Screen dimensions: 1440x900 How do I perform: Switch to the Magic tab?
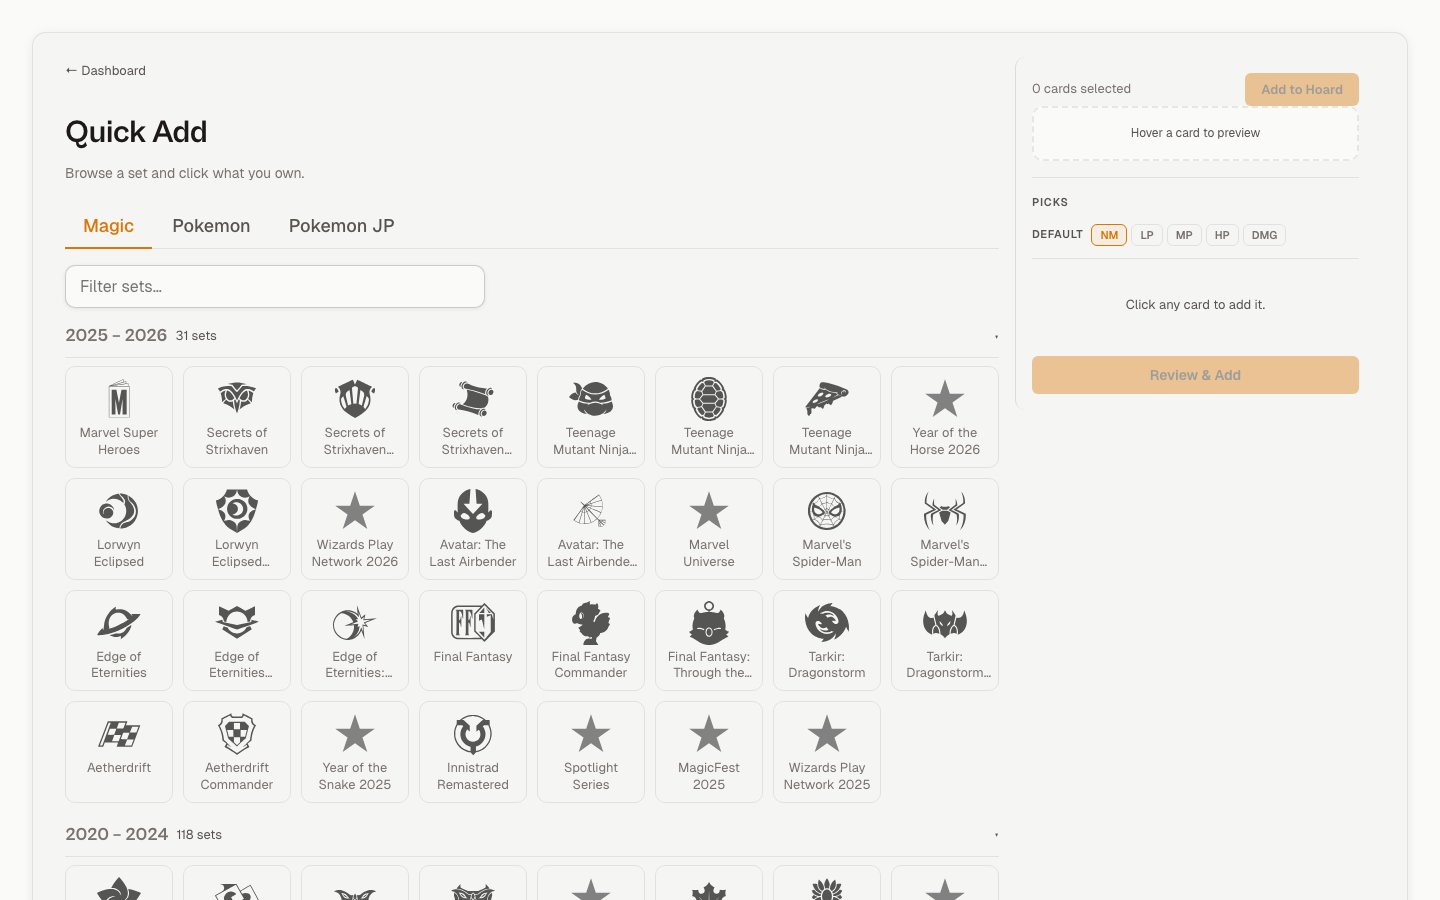tap(108, 226)
